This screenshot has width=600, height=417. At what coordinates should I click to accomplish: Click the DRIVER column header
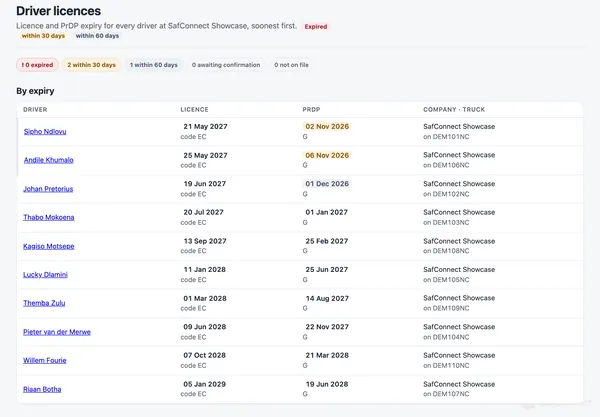(x=35, y=110)
